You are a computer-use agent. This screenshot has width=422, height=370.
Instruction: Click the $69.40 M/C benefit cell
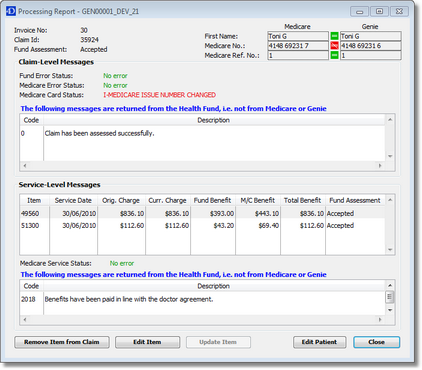pyautogui.click(x=258, y=226)
